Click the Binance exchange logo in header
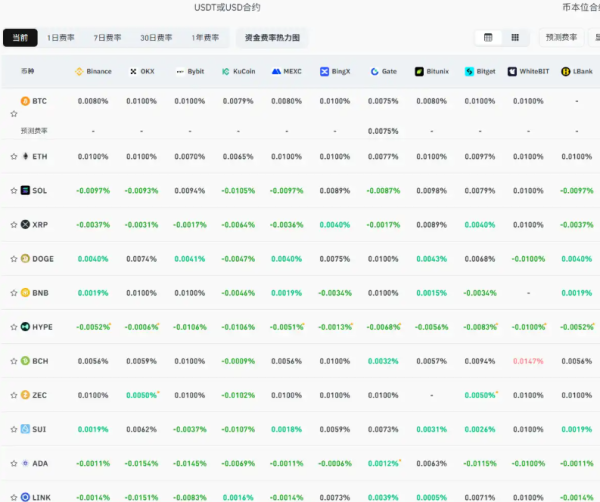This screenshot has height=502, width=600. point(80,72)
